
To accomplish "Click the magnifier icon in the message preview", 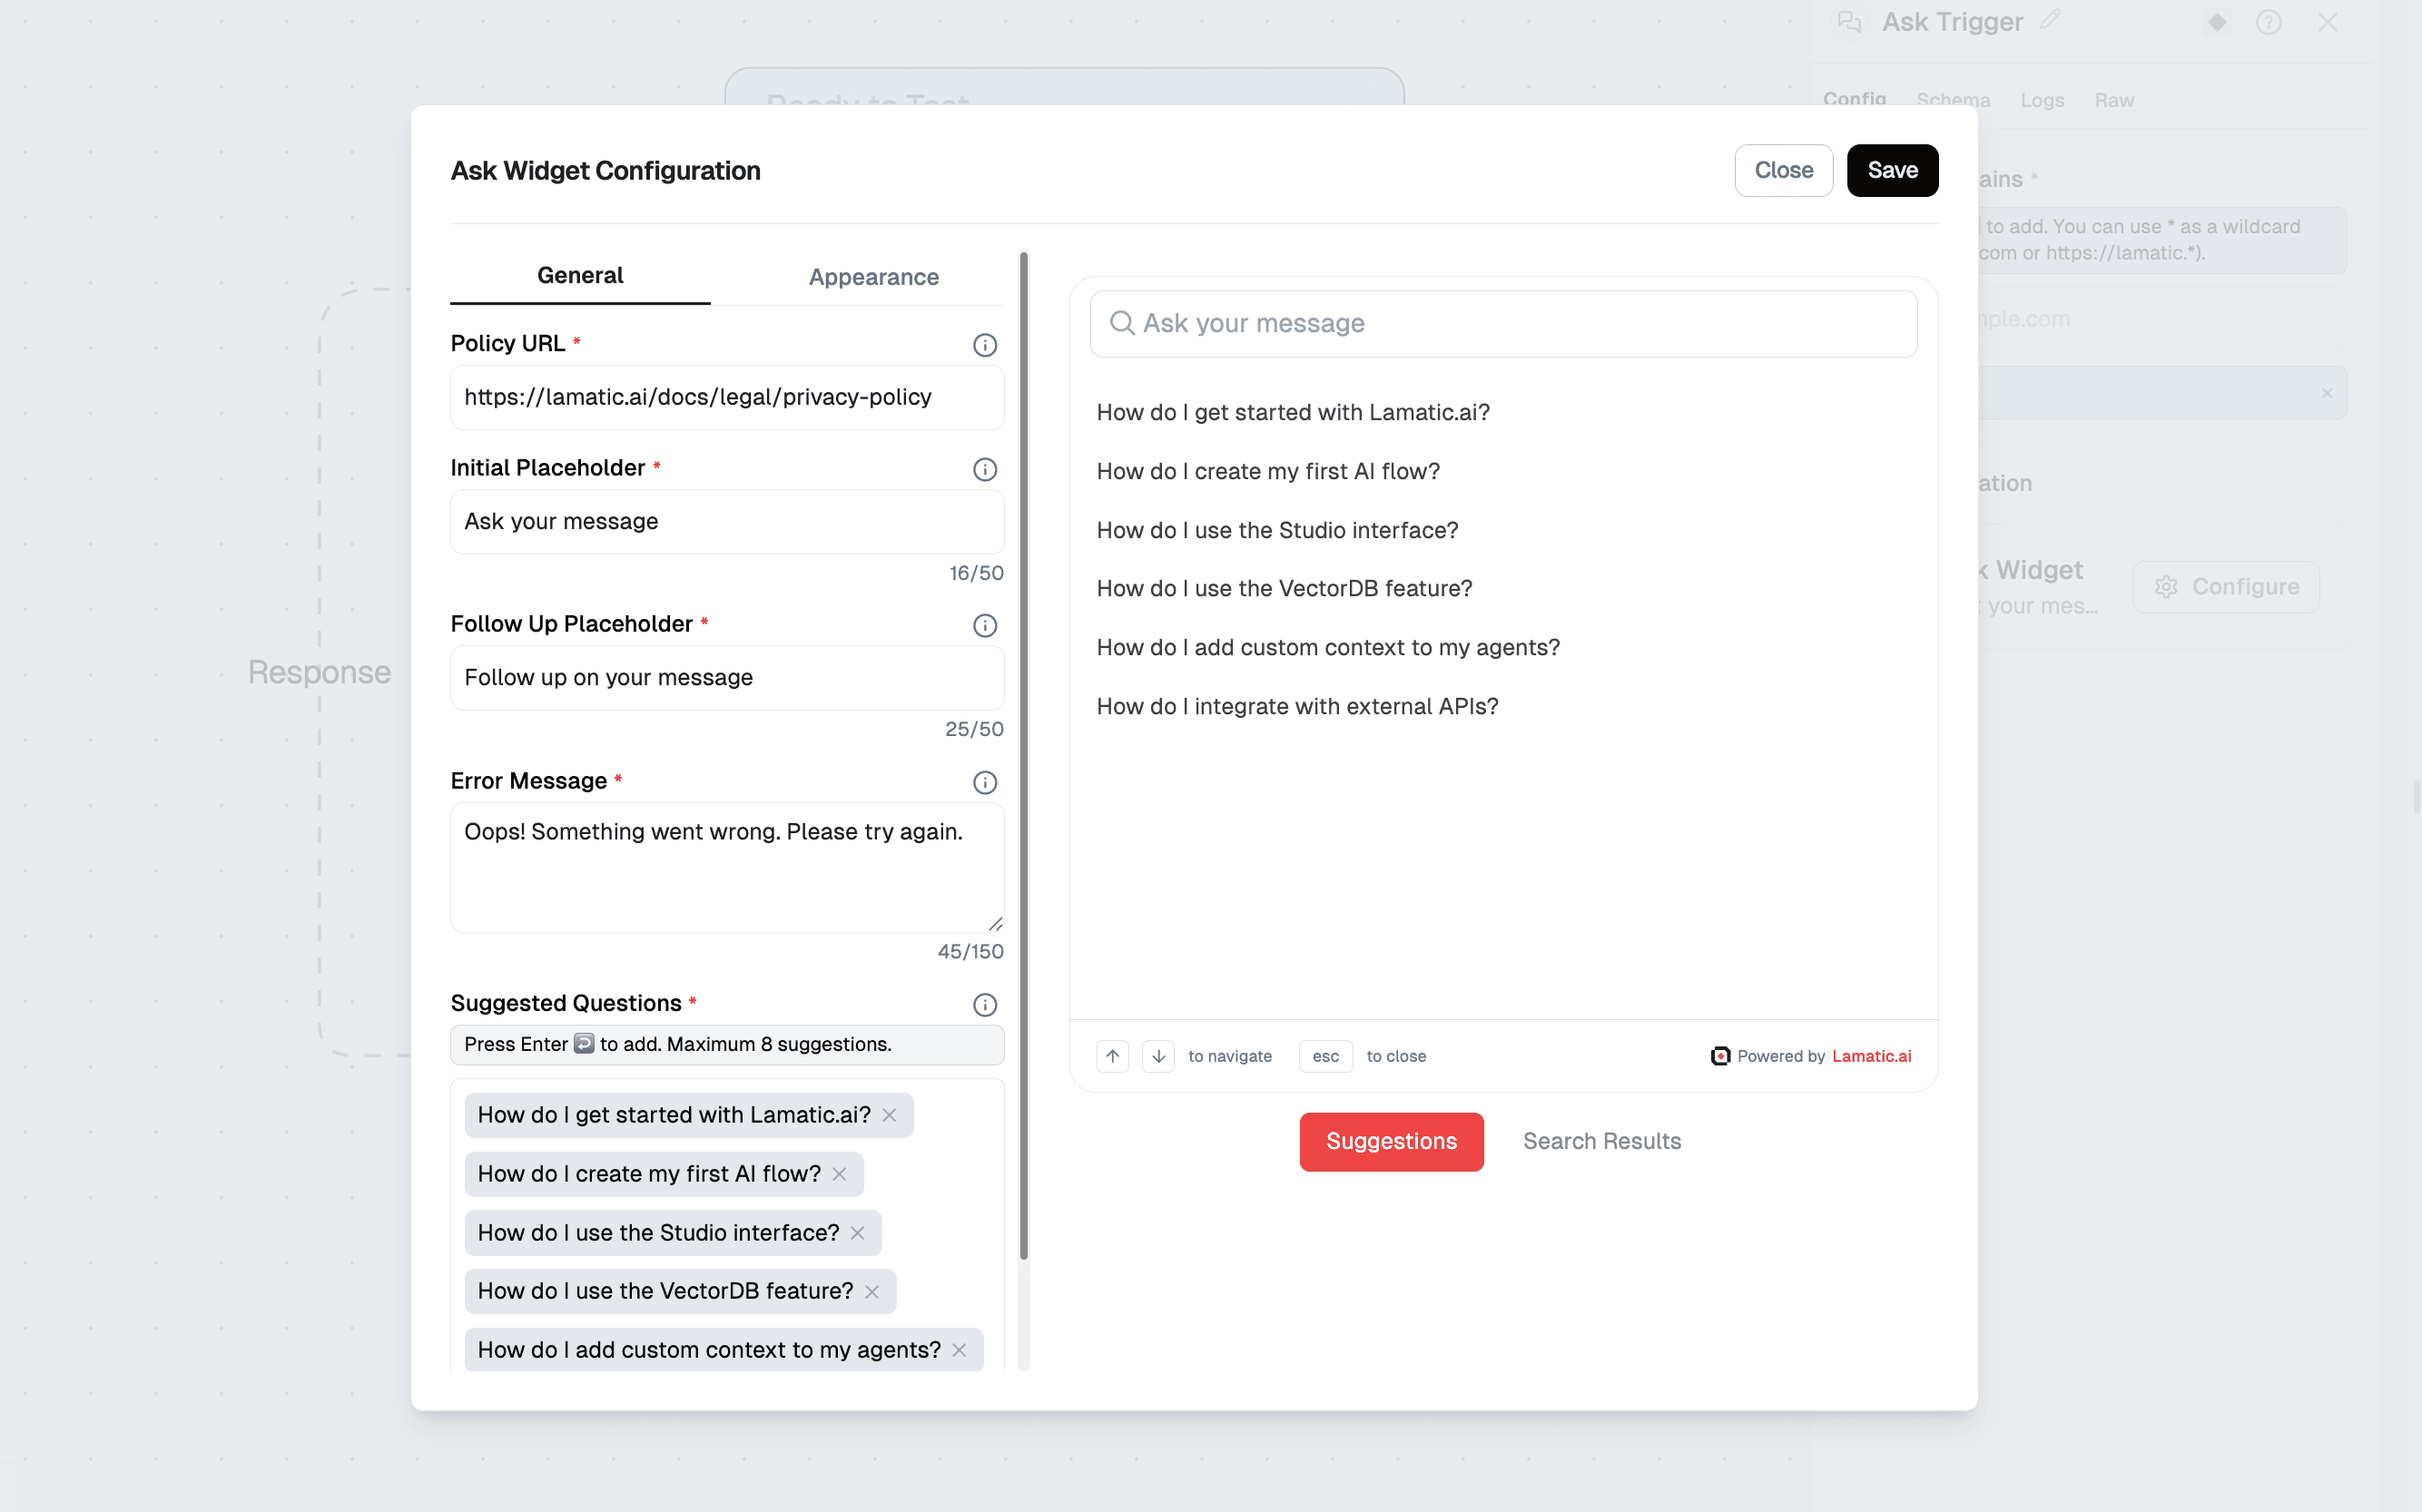I will point(1121,323).
